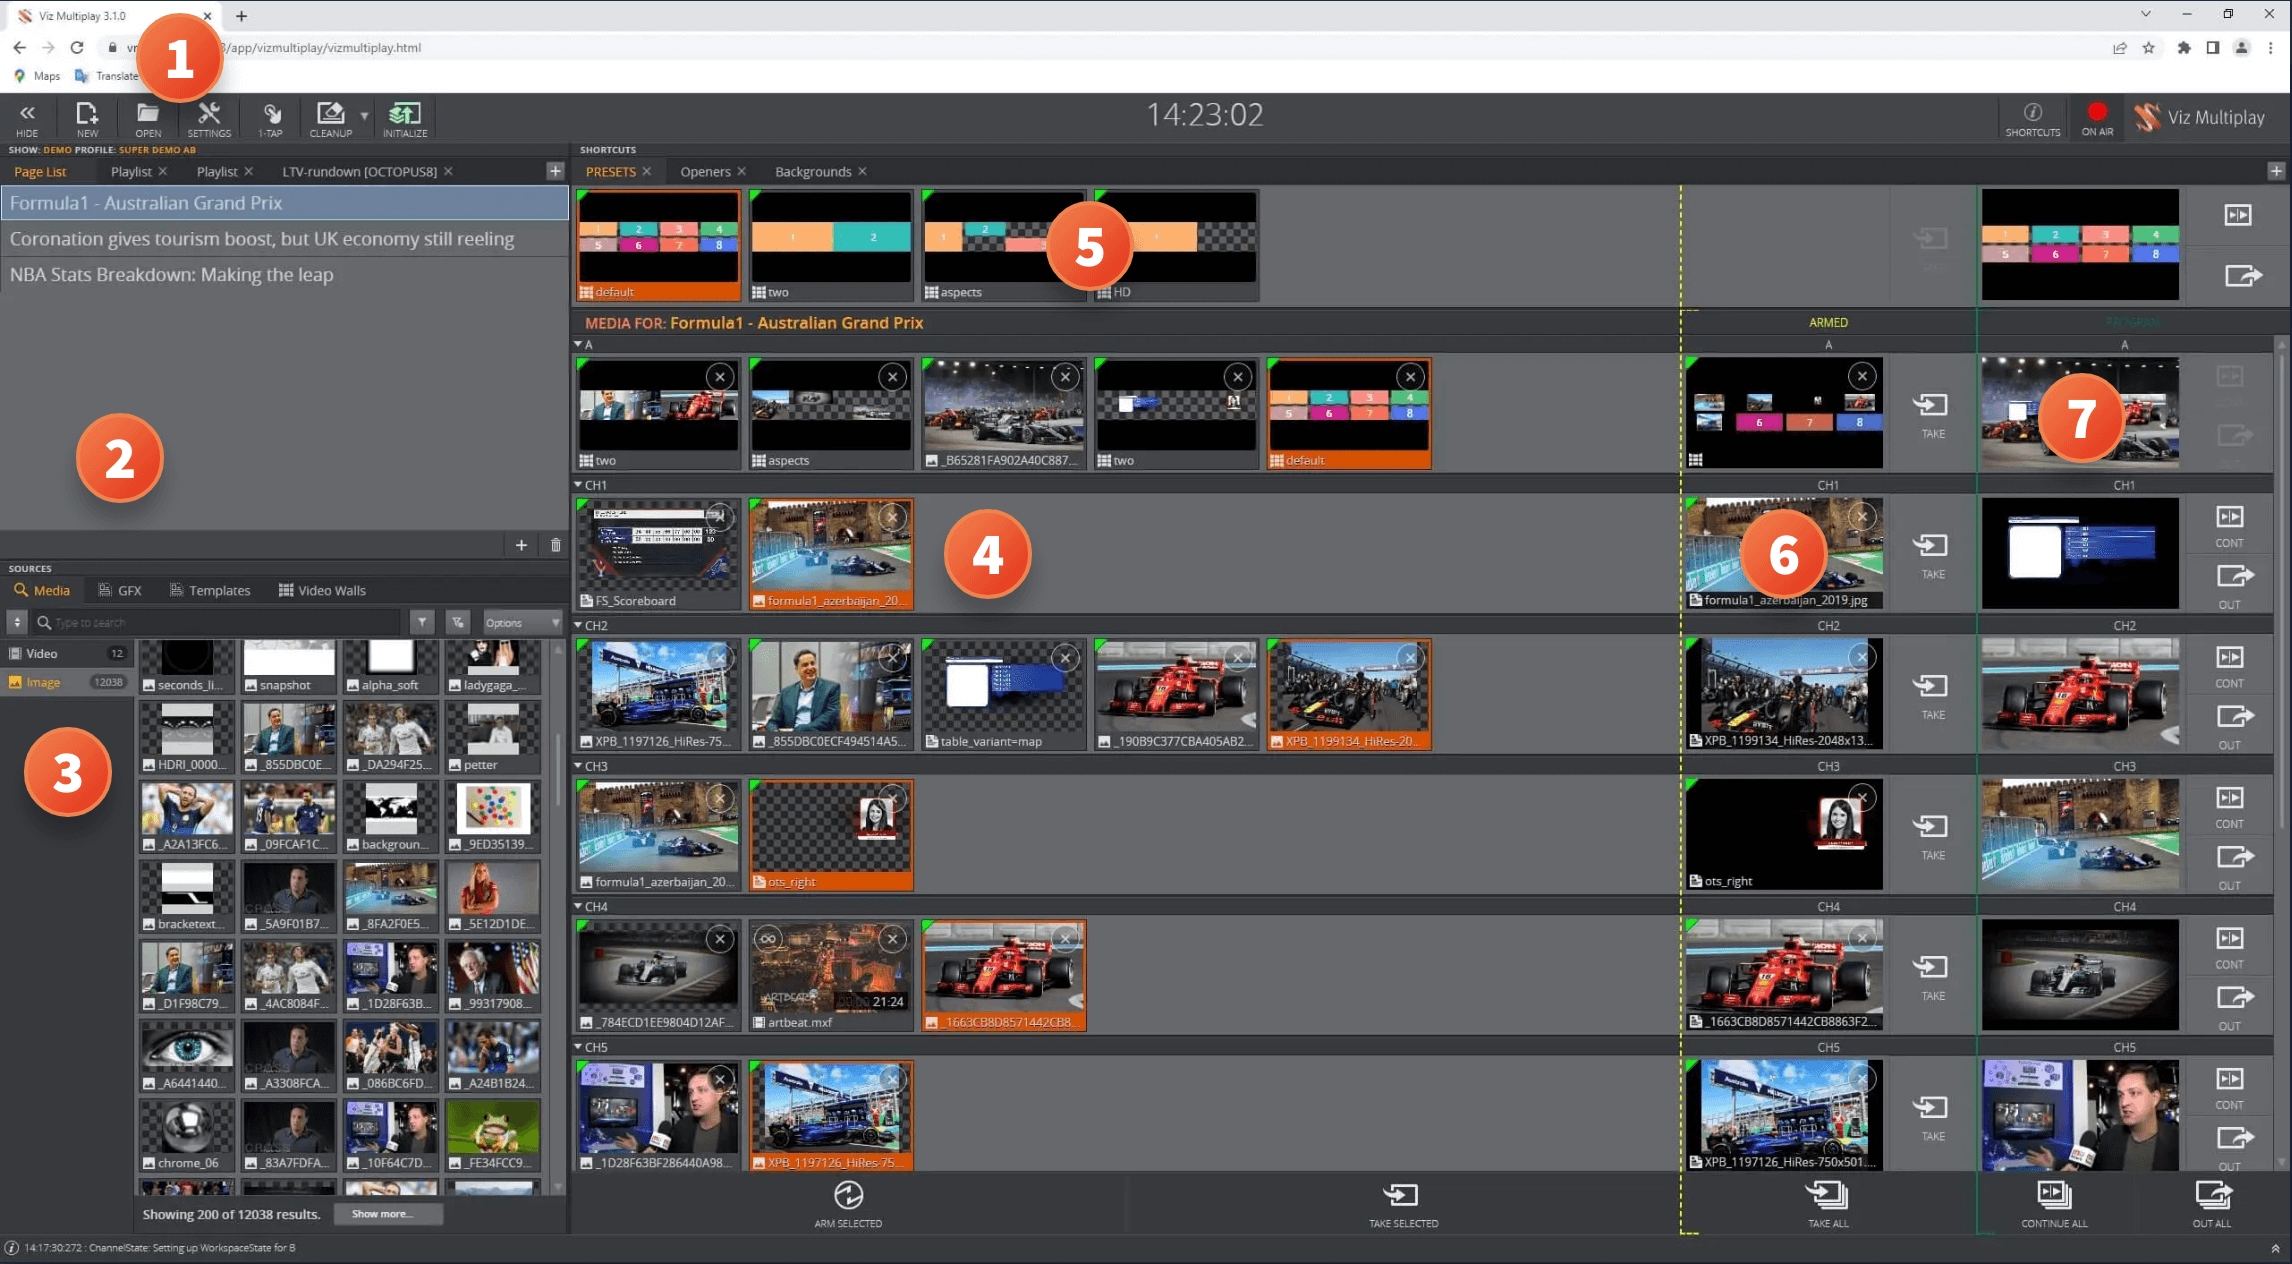The width and height of the screenshot is (2292, 1264).
Task: Click the TAKE icon on the CH1 row
Action: click(x=1932, y=548)
